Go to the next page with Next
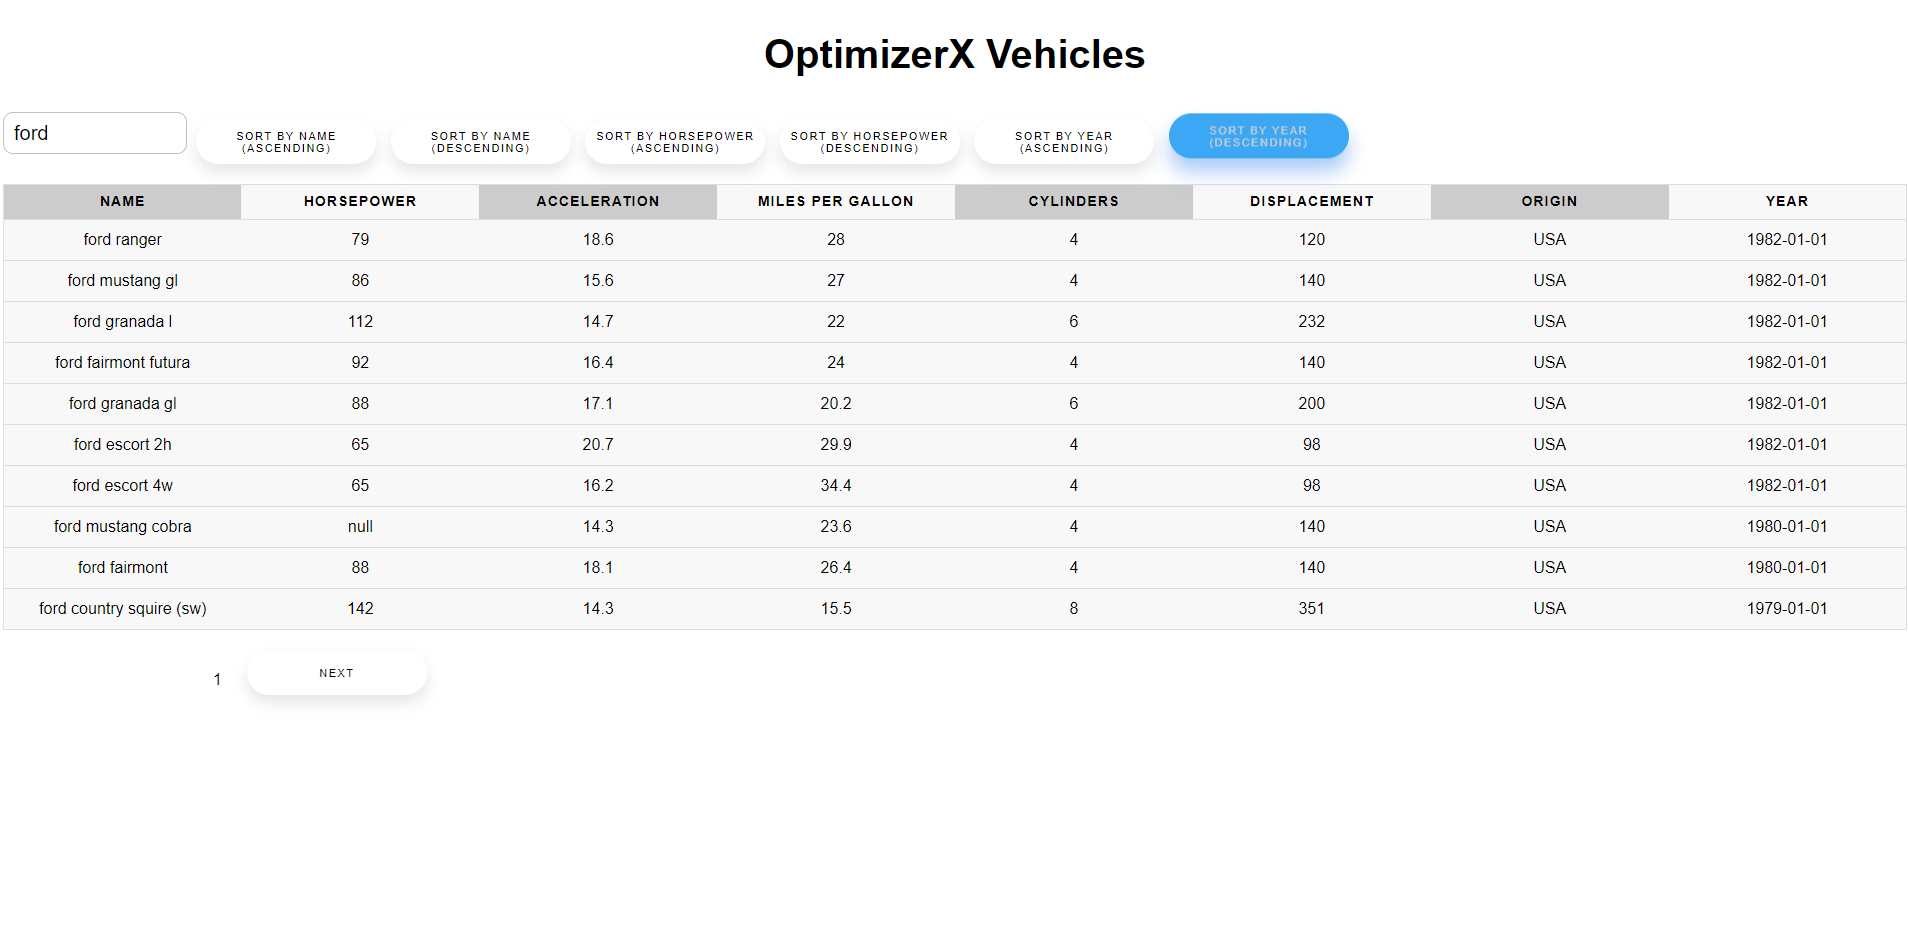Viewport: 1908px width, 949px height. click(336, 673)
